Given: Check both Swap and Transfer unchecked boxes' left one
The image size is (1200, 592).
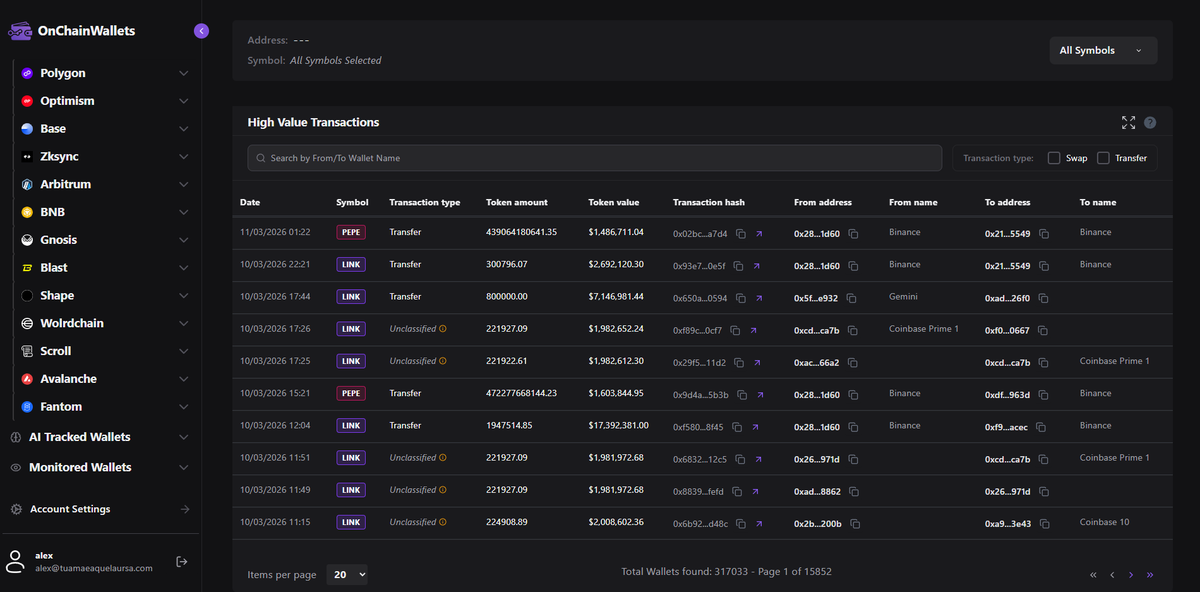Looking at the screenshot, I should coord(1054,157).
